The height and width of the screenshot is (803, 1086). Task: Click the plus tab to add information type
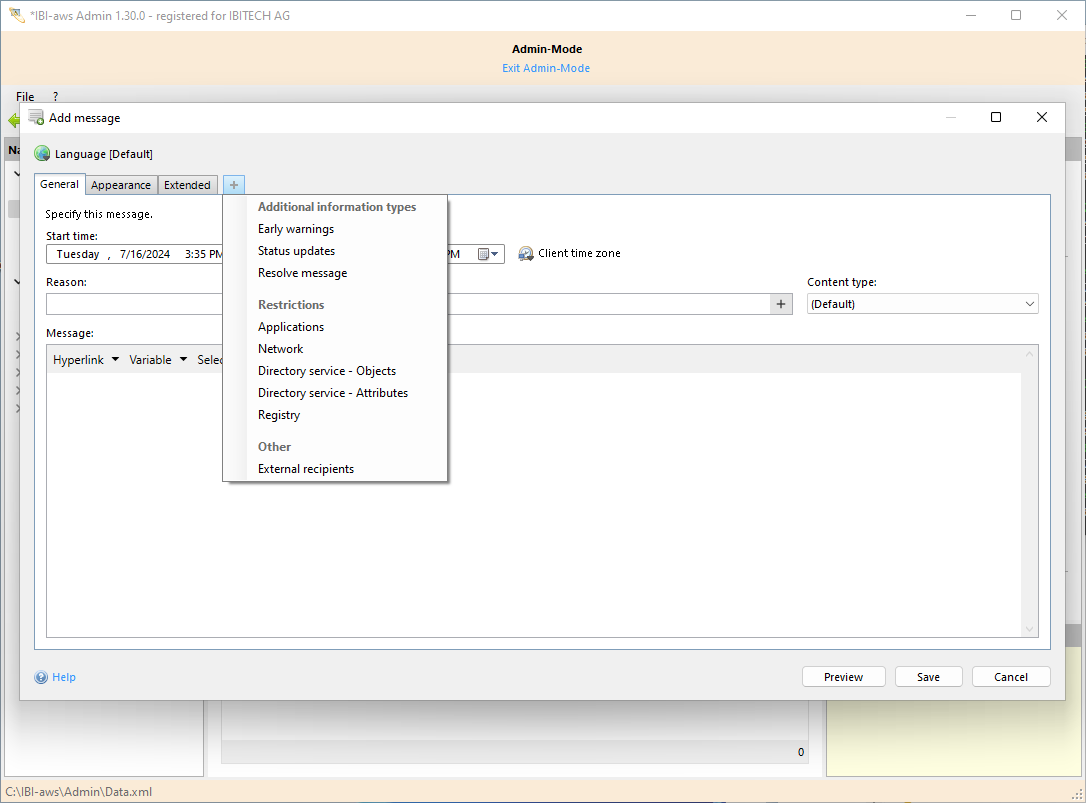point(234,185)
